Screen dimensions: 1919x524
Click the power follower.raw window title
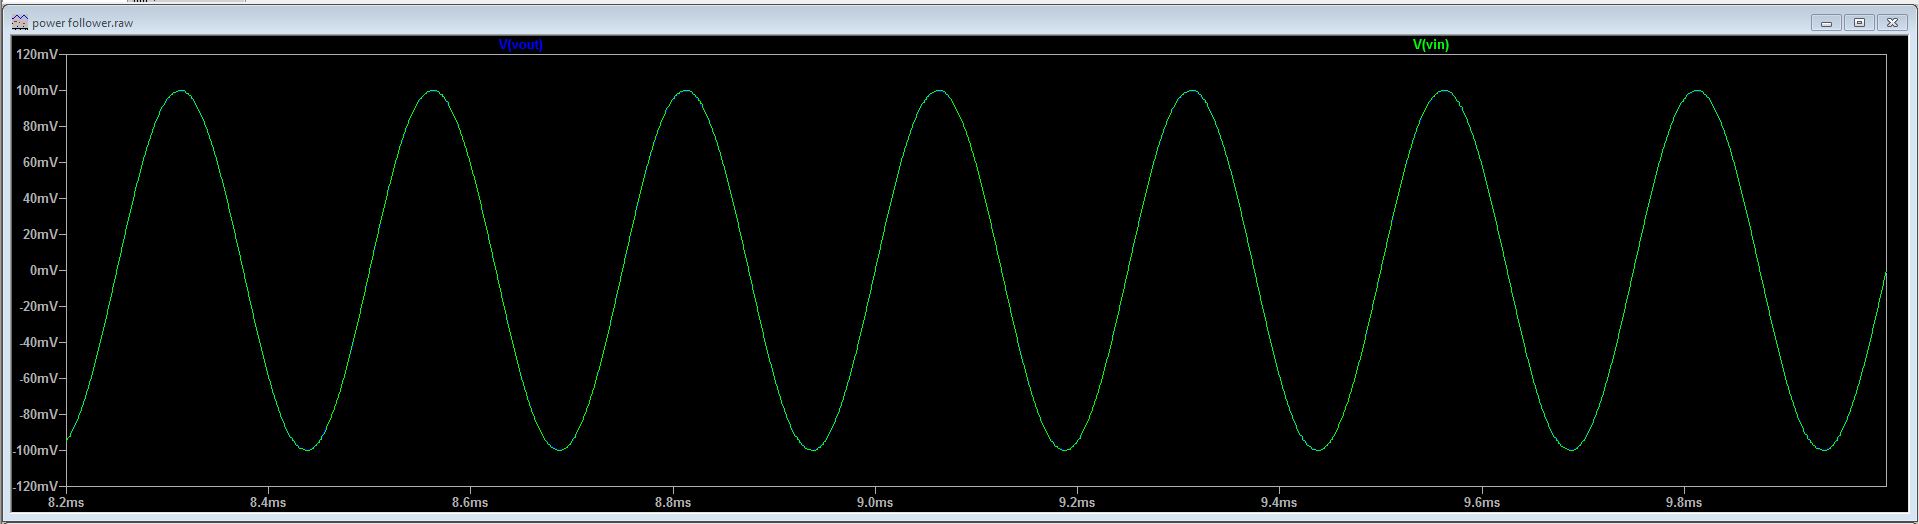[x=82, y=22]
